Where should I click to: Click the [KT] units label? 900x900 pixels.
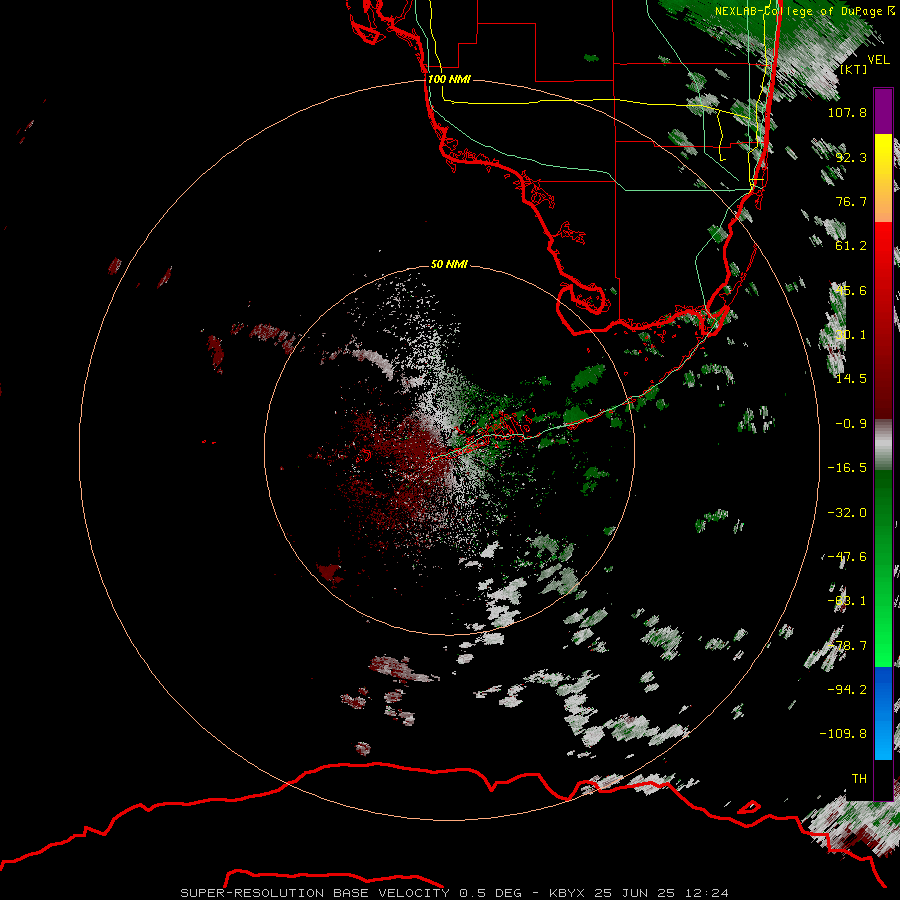854,69
